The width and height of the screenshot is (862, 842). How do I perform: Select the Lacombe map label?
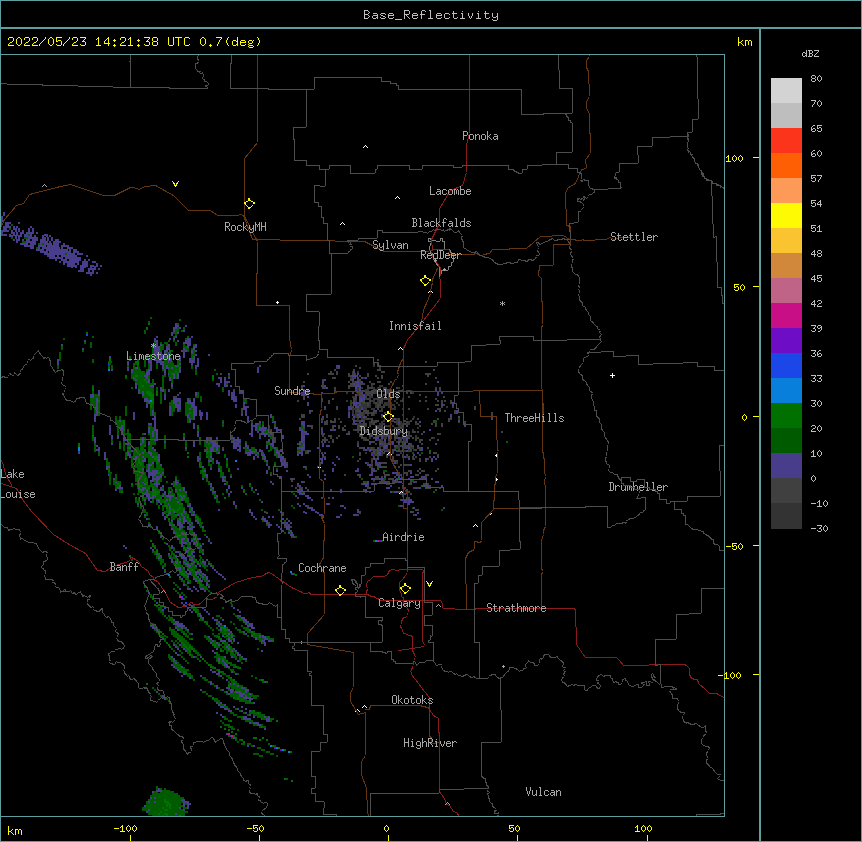[x=450, y=191]
